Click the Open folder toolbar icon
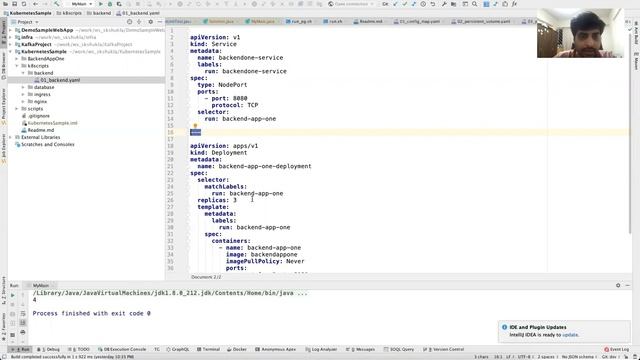Viewport: 640px width, 360px height. [5, 4]
